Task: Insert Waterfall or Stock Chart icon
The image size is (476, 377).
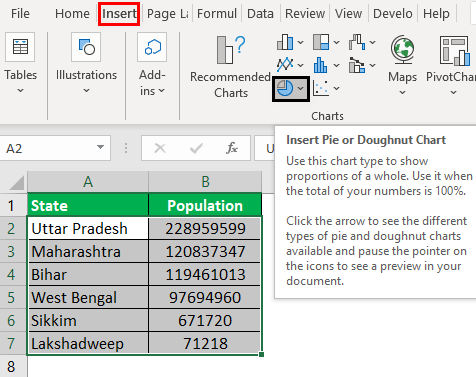Action: (357, 42)
